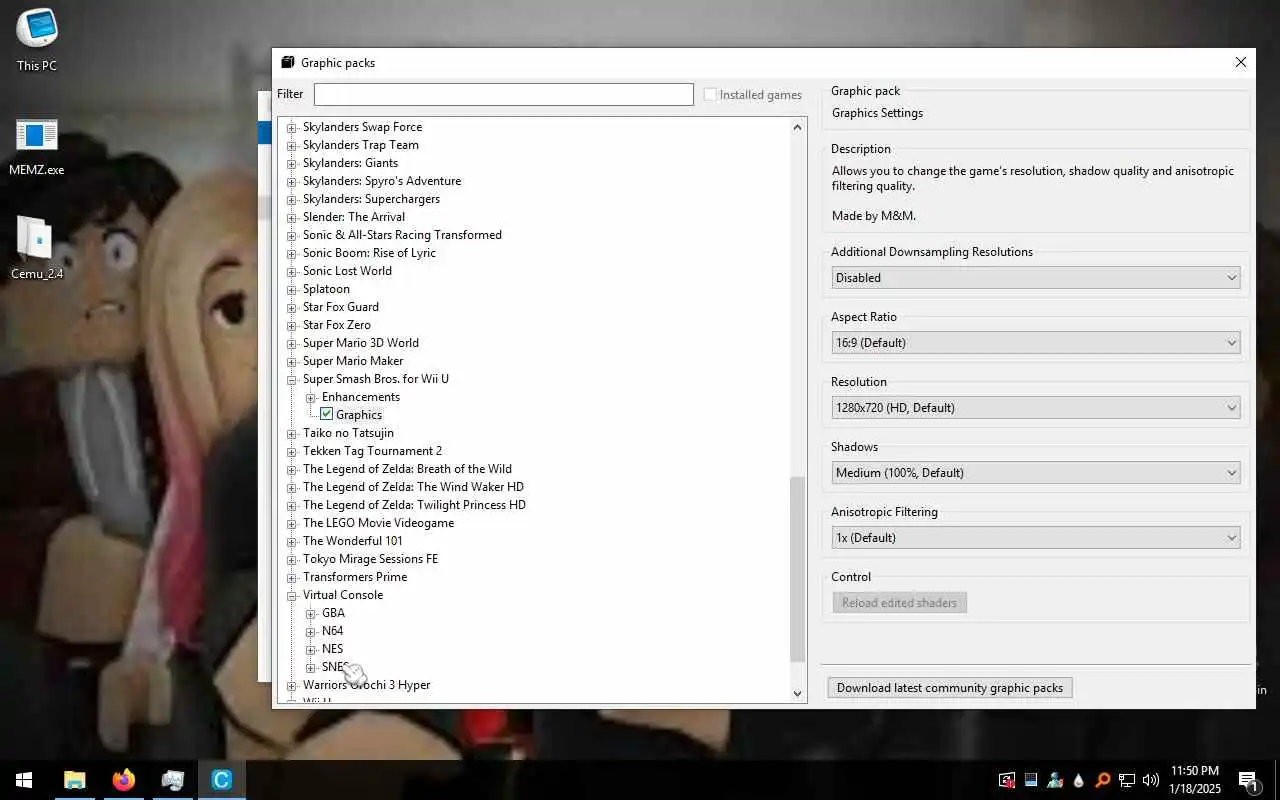Enable the Installed games checkbox
This screenshot has width=1280, height=800.
[710, 95]
